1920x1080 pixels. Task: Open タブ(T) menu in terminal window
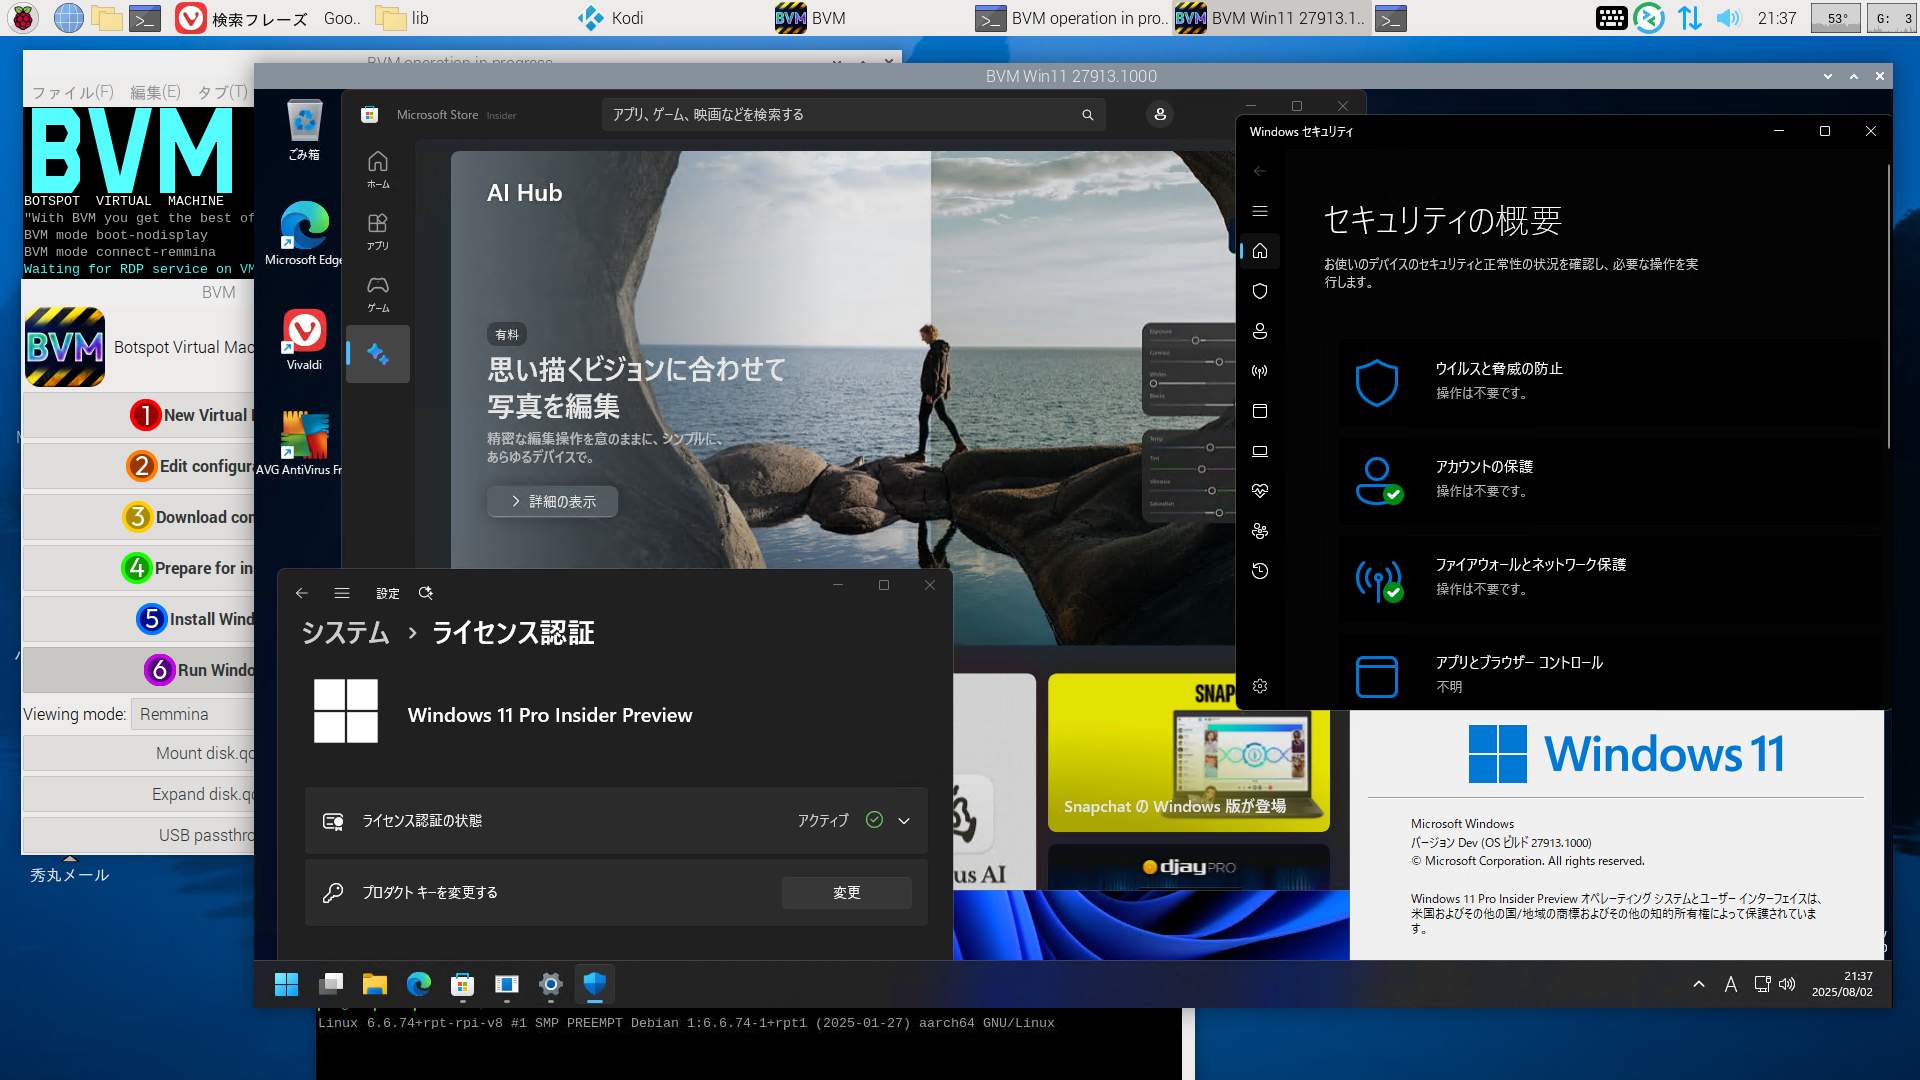222,92
